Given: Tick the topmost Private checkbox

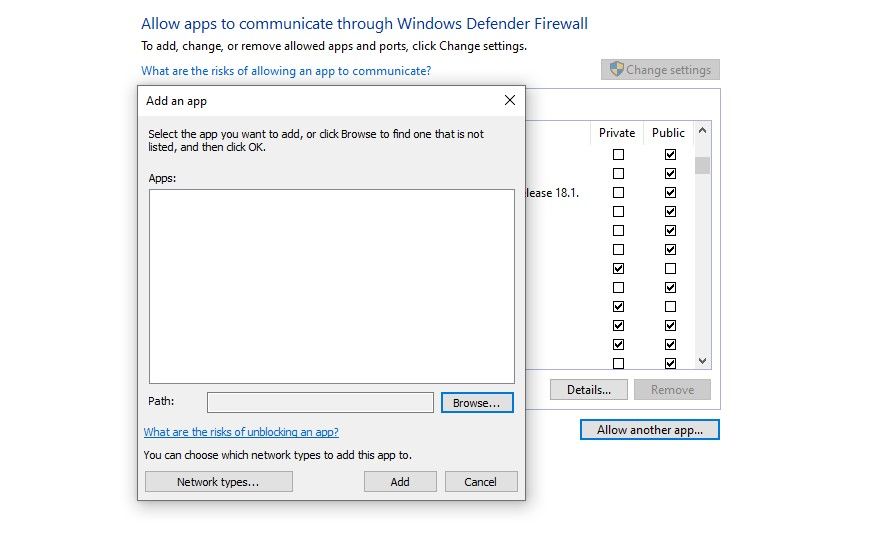Looking at the screenshot, I should point(618,155).
